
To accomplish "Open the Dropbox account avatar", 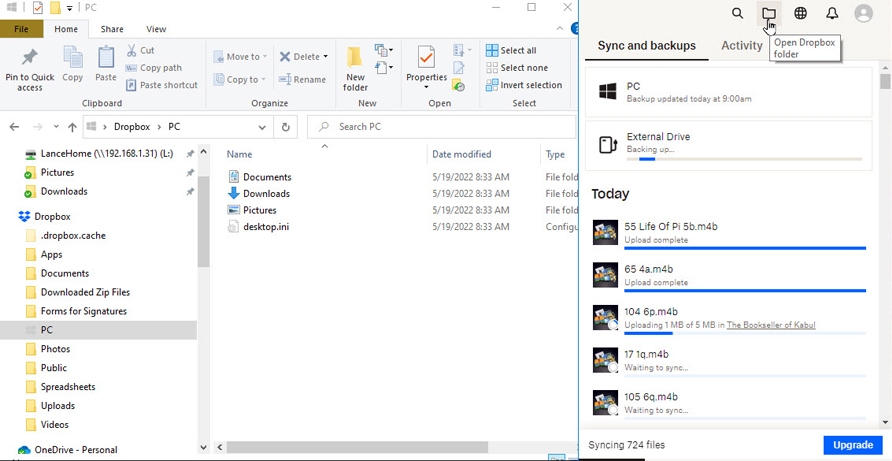I will 864,13.
